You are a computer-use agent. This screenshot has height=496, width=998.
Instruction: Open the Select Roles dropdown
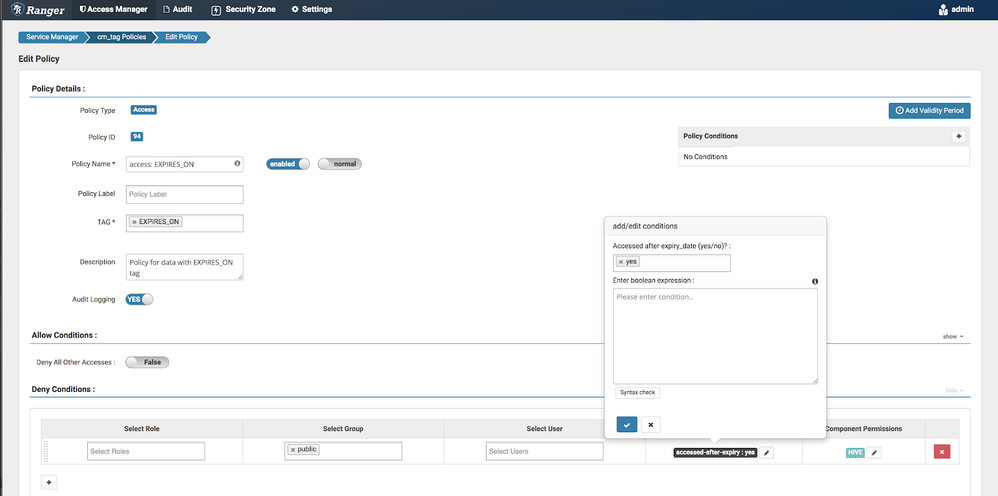(146, 451)
